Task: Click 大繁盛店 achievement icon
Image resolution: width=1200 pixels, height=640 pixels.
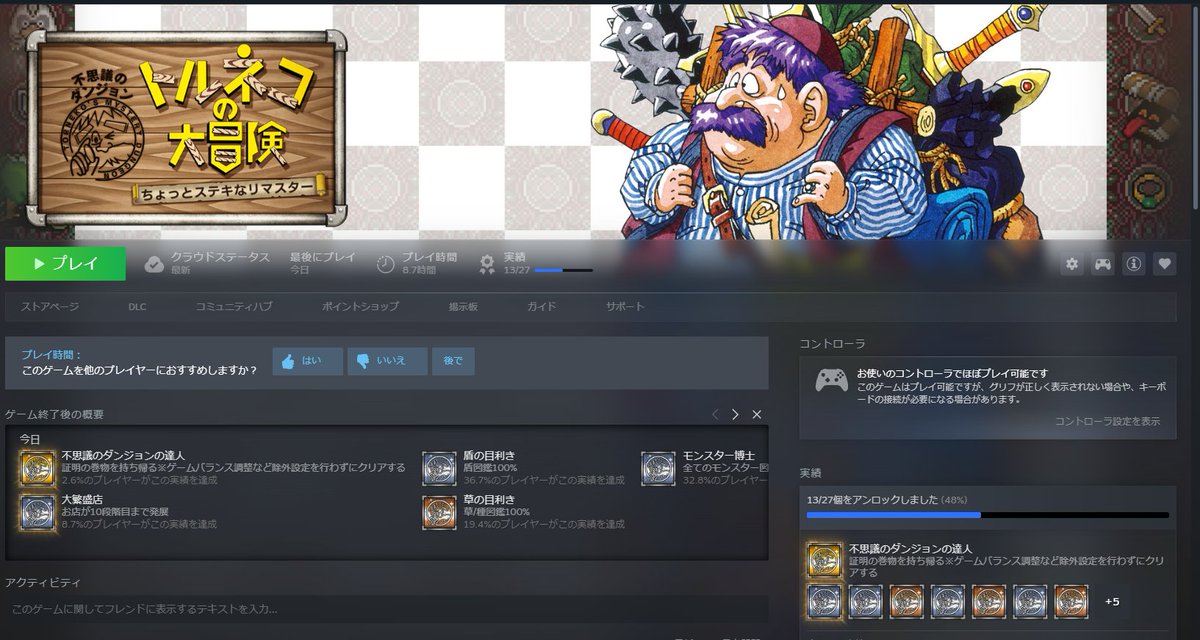Action: 38,511
